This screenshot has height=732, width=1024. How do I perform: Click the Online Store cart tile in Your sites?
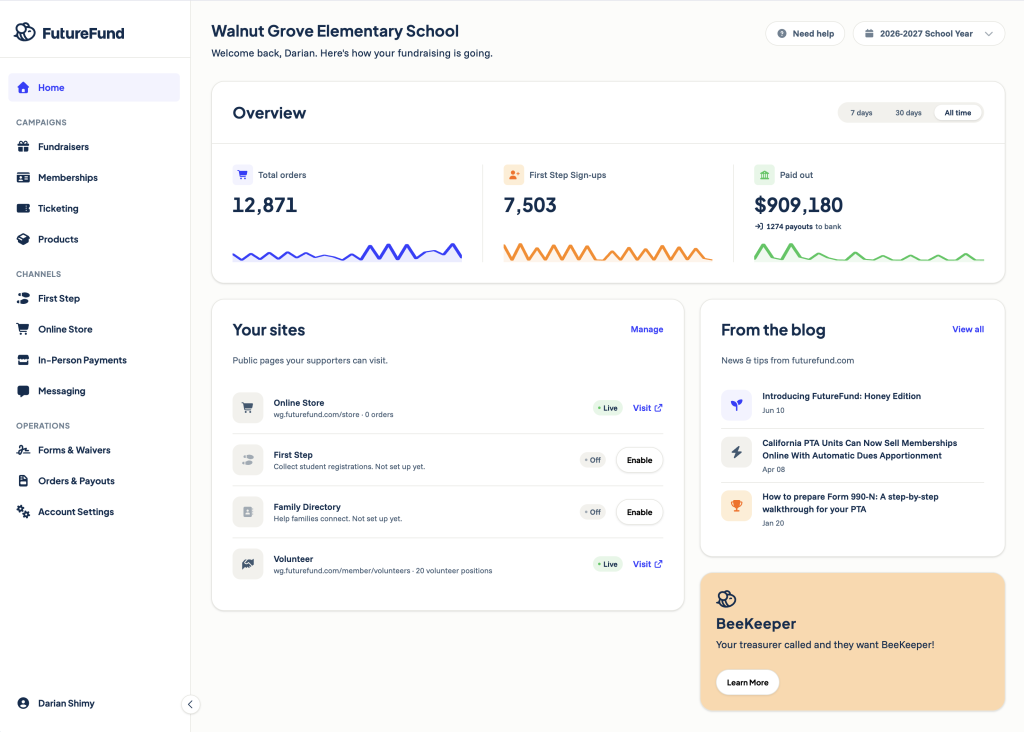point(248,408)
